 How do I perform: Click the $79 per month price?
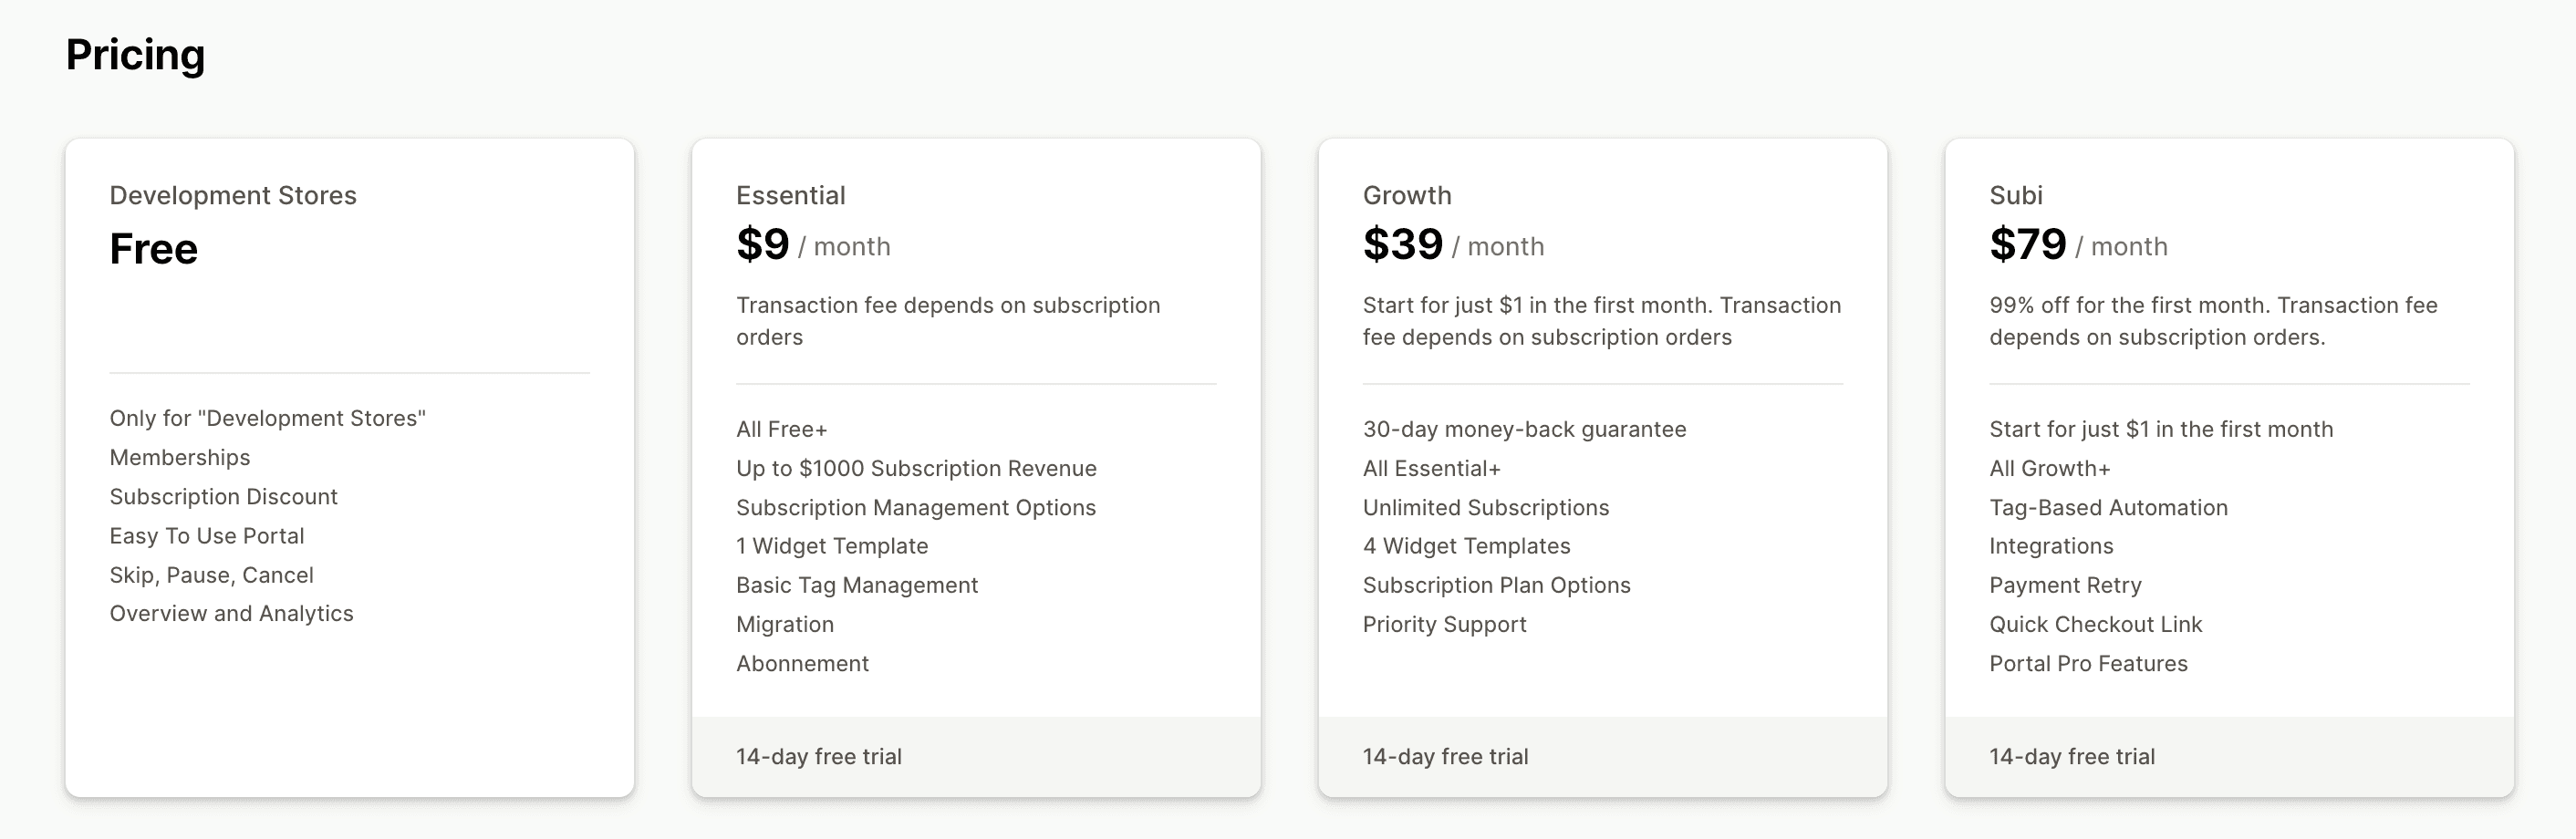[2078, 245]
